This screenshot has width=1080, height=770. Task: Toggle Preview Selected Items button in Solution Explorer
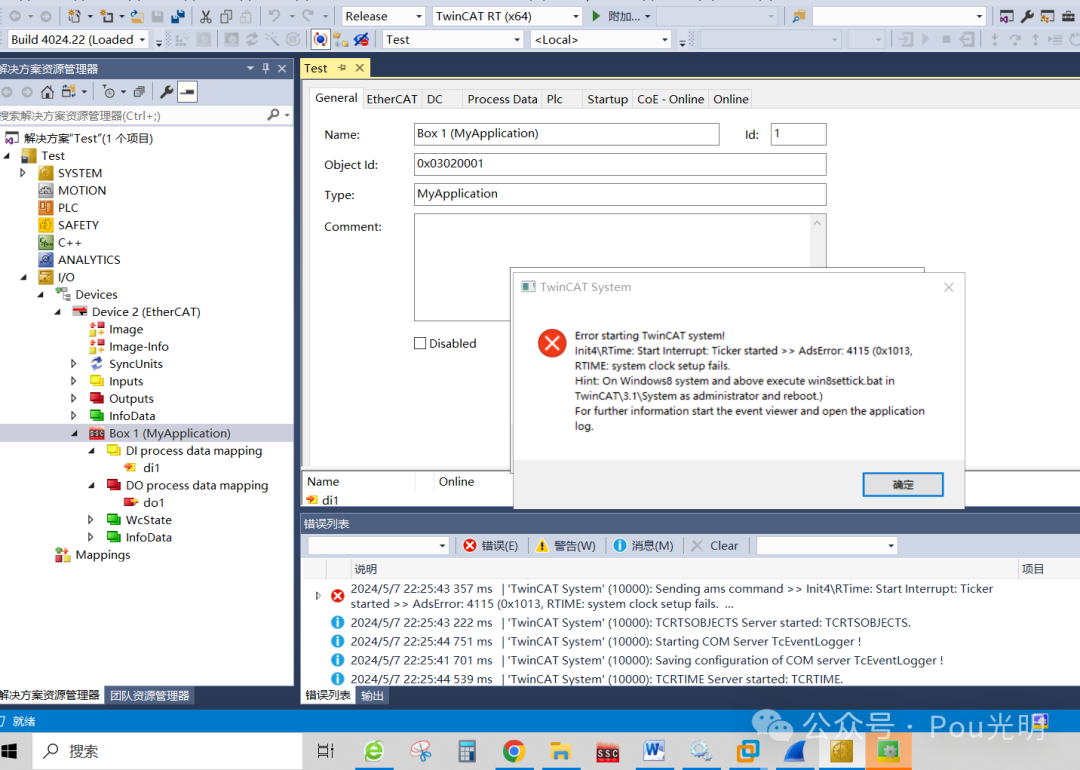click(x=187, y=92)
